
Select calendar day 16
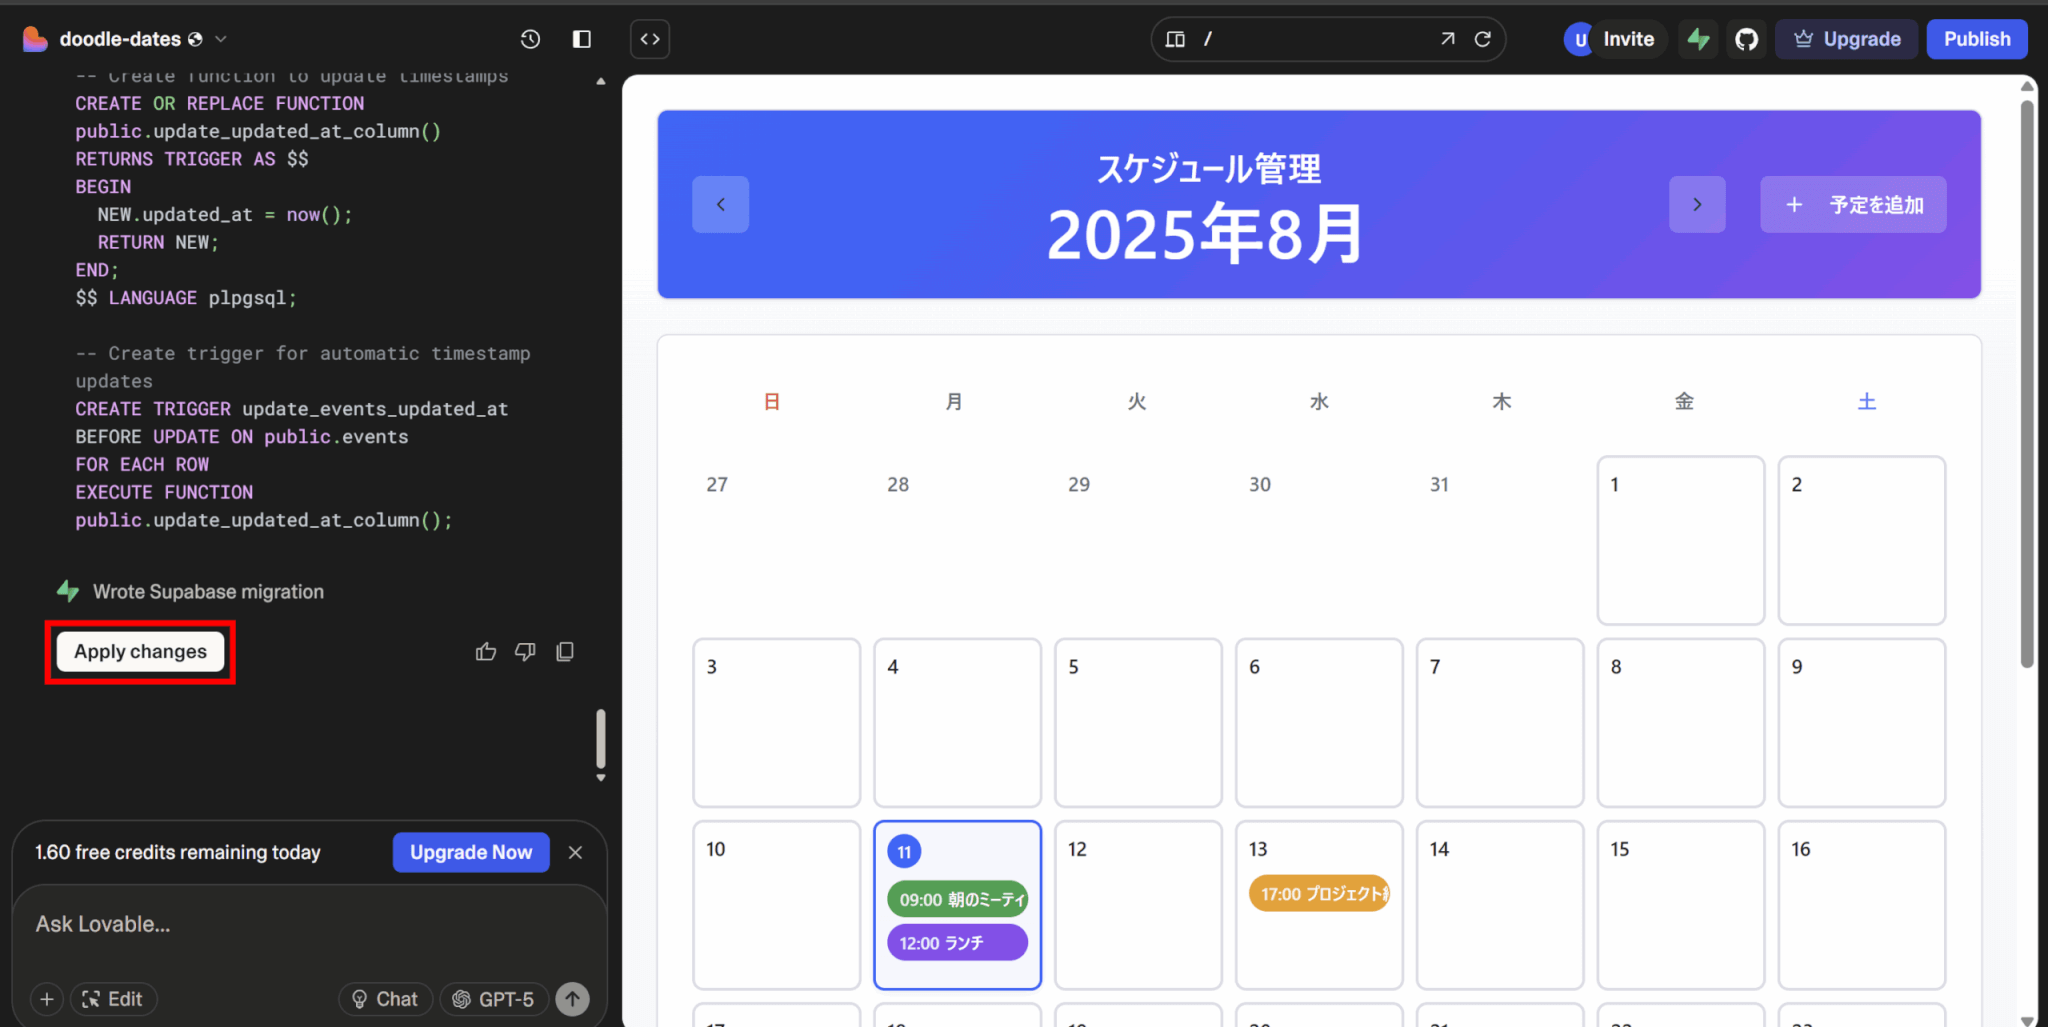[x=1861, y=905]
